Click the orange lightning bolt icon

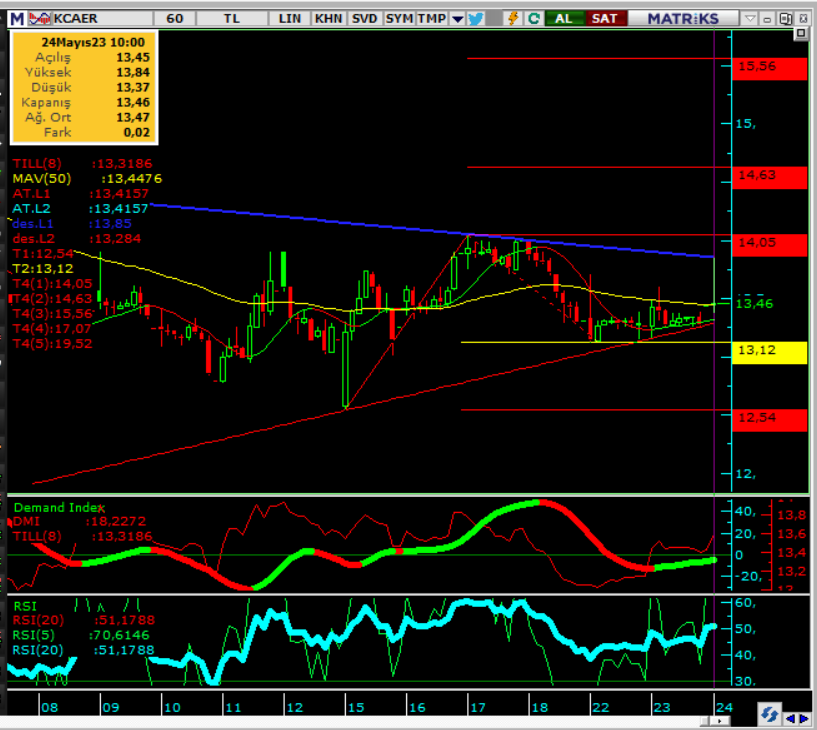(x=513, y=19)
